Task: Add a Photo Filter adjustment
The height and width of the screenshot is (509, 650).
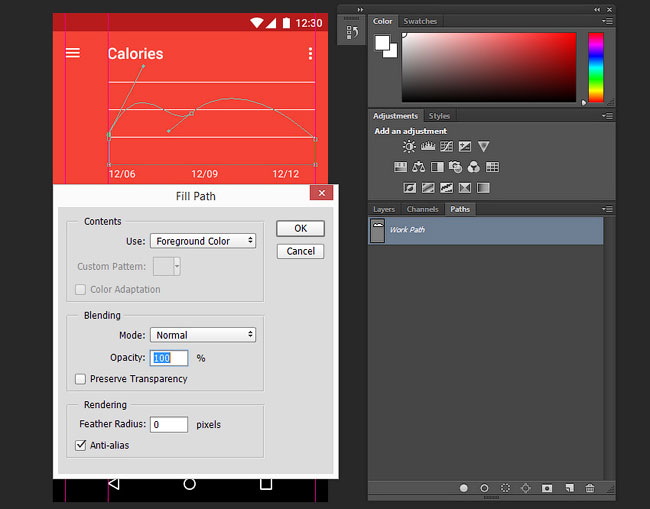Action: pyautogui.click(x=455, y=167)
